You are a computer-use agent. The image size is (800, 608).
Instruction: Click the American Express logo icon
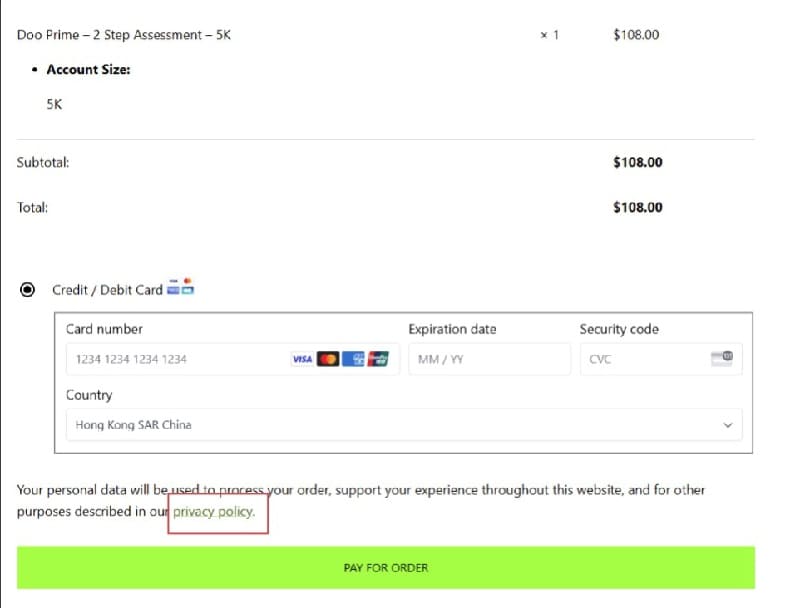(x=353, y=359)
